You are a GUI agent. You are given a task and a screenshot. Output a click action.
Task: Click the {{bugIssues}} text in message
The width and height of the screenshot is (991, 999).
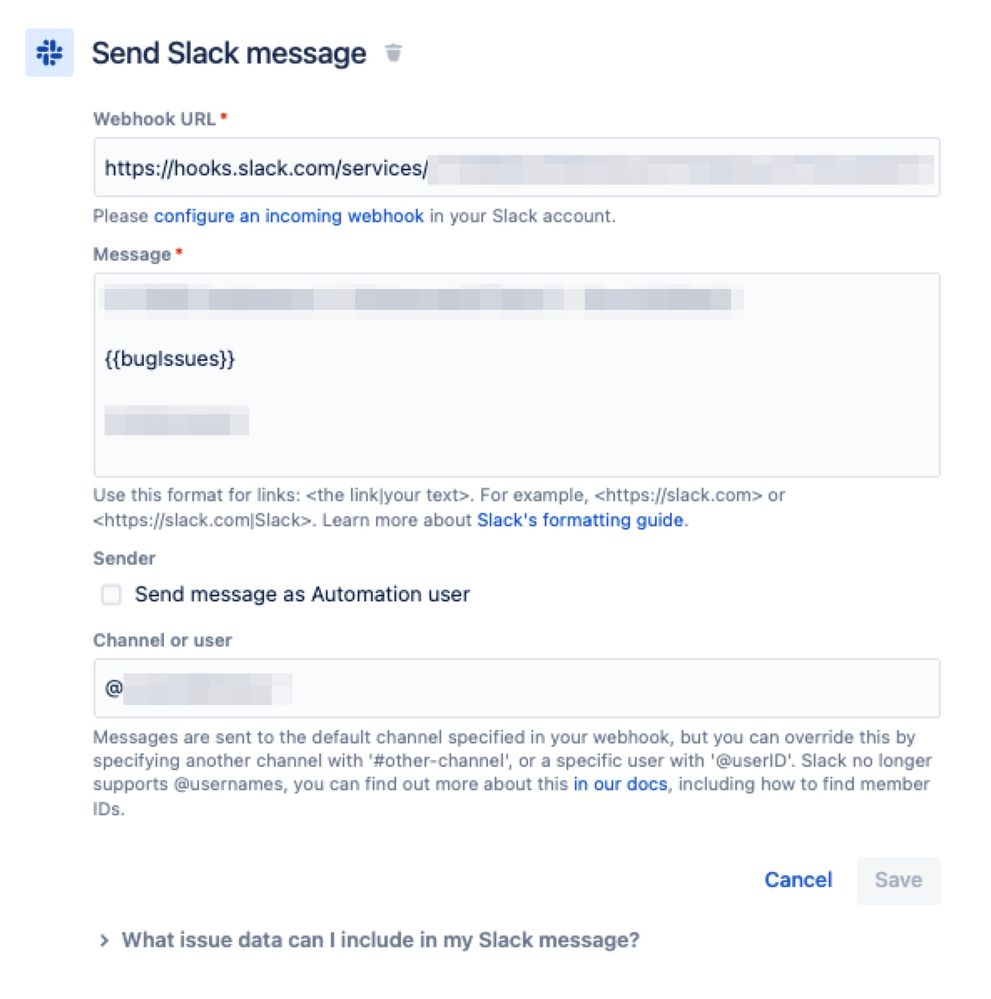click(x=170, y=359)
